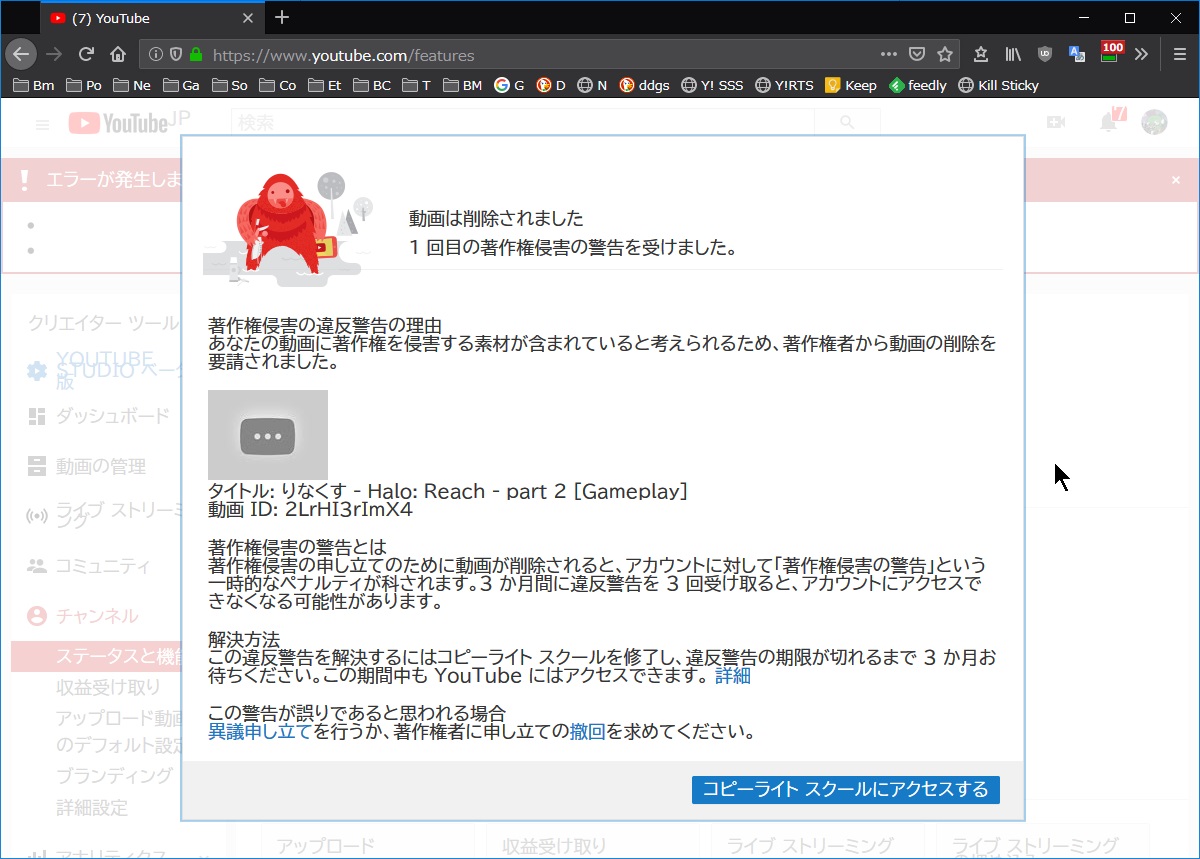Open page actions three-dot menu
Image resolution: width=1200 pixels, height=859 pixels.
click(x=888, y=55)
